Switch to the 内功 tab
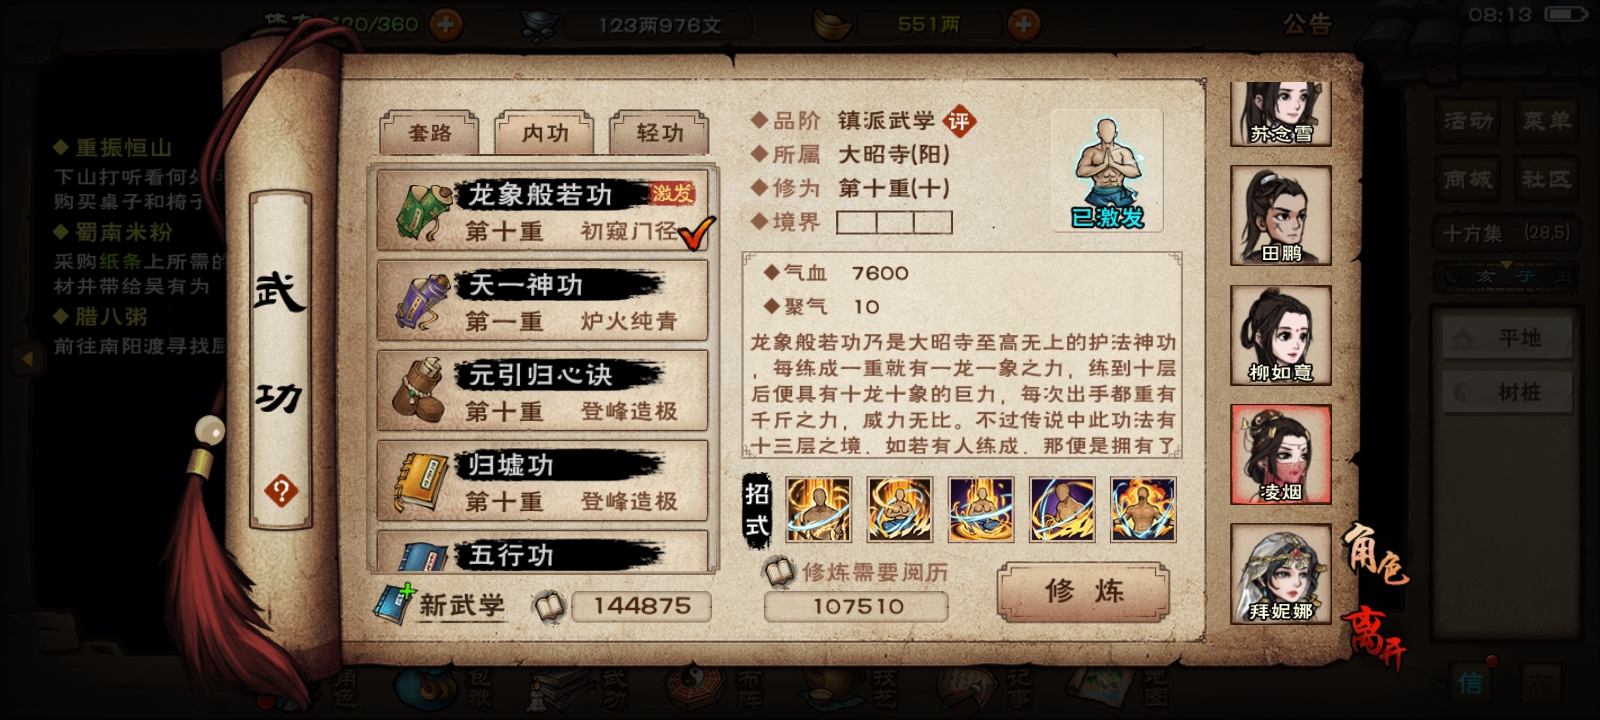 [x=545, y=133]
